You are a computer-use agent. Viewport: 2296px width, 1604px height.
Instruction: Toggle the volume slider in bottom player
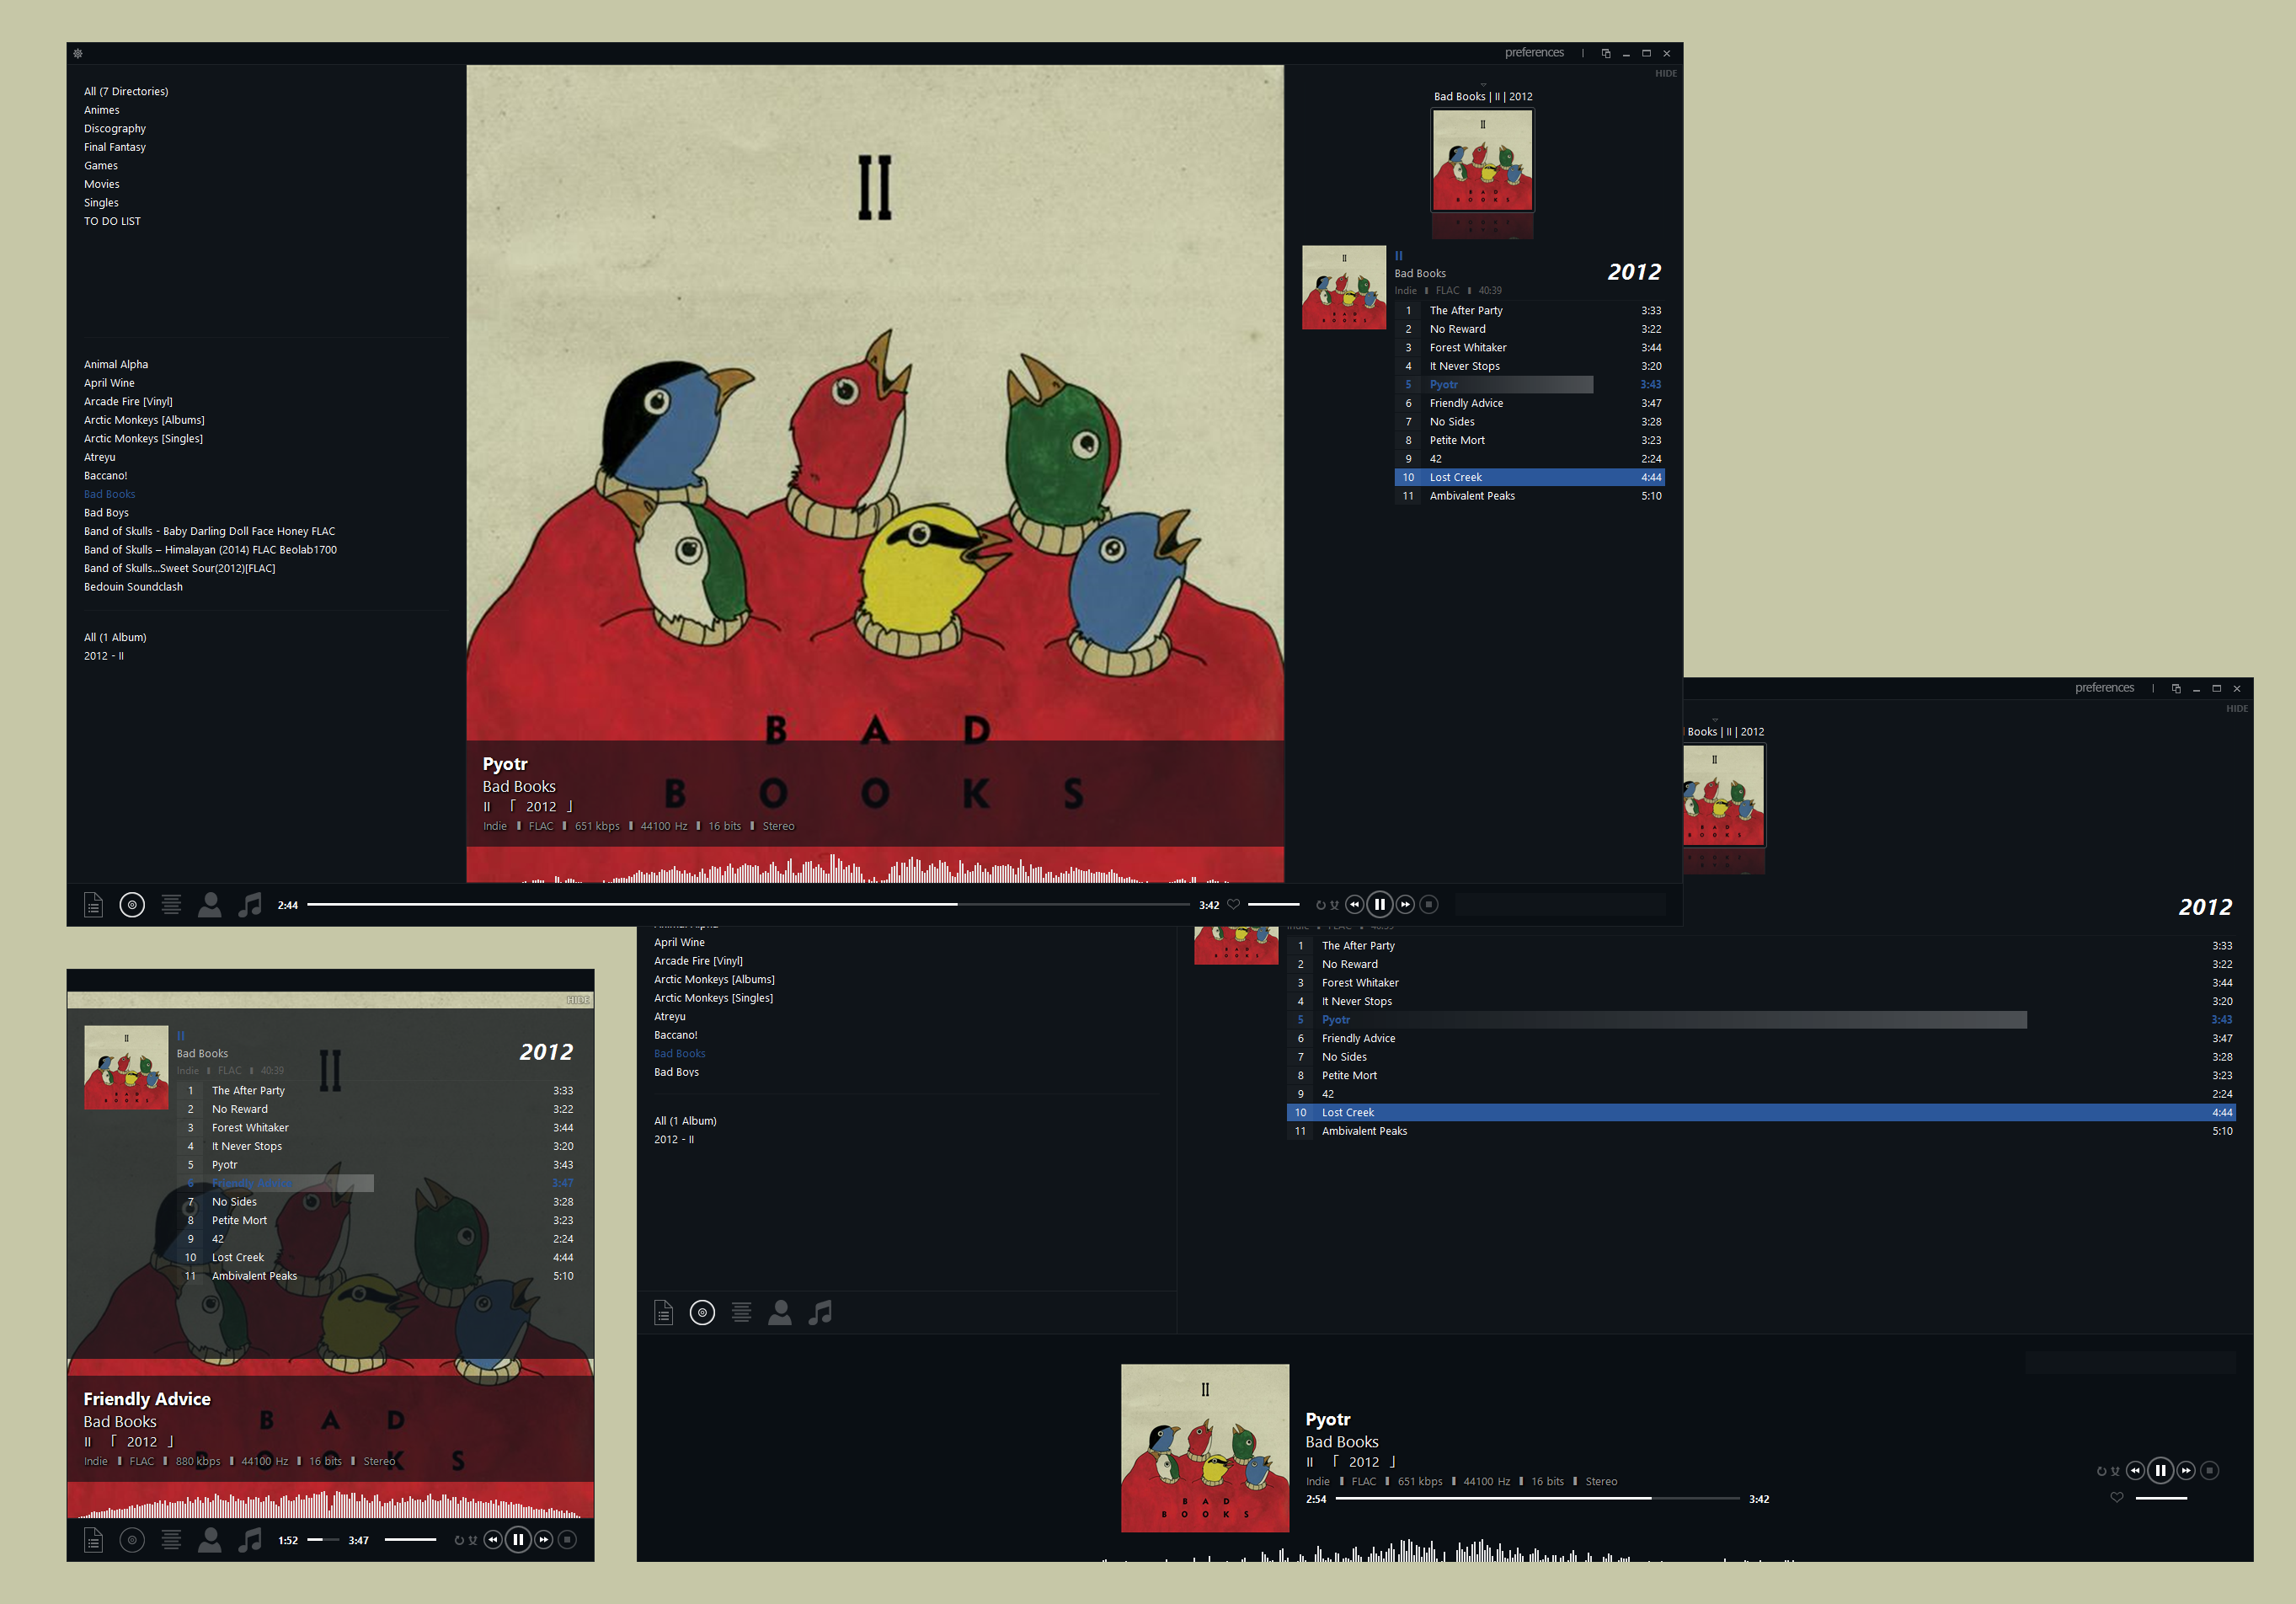coord(2167,1496)
